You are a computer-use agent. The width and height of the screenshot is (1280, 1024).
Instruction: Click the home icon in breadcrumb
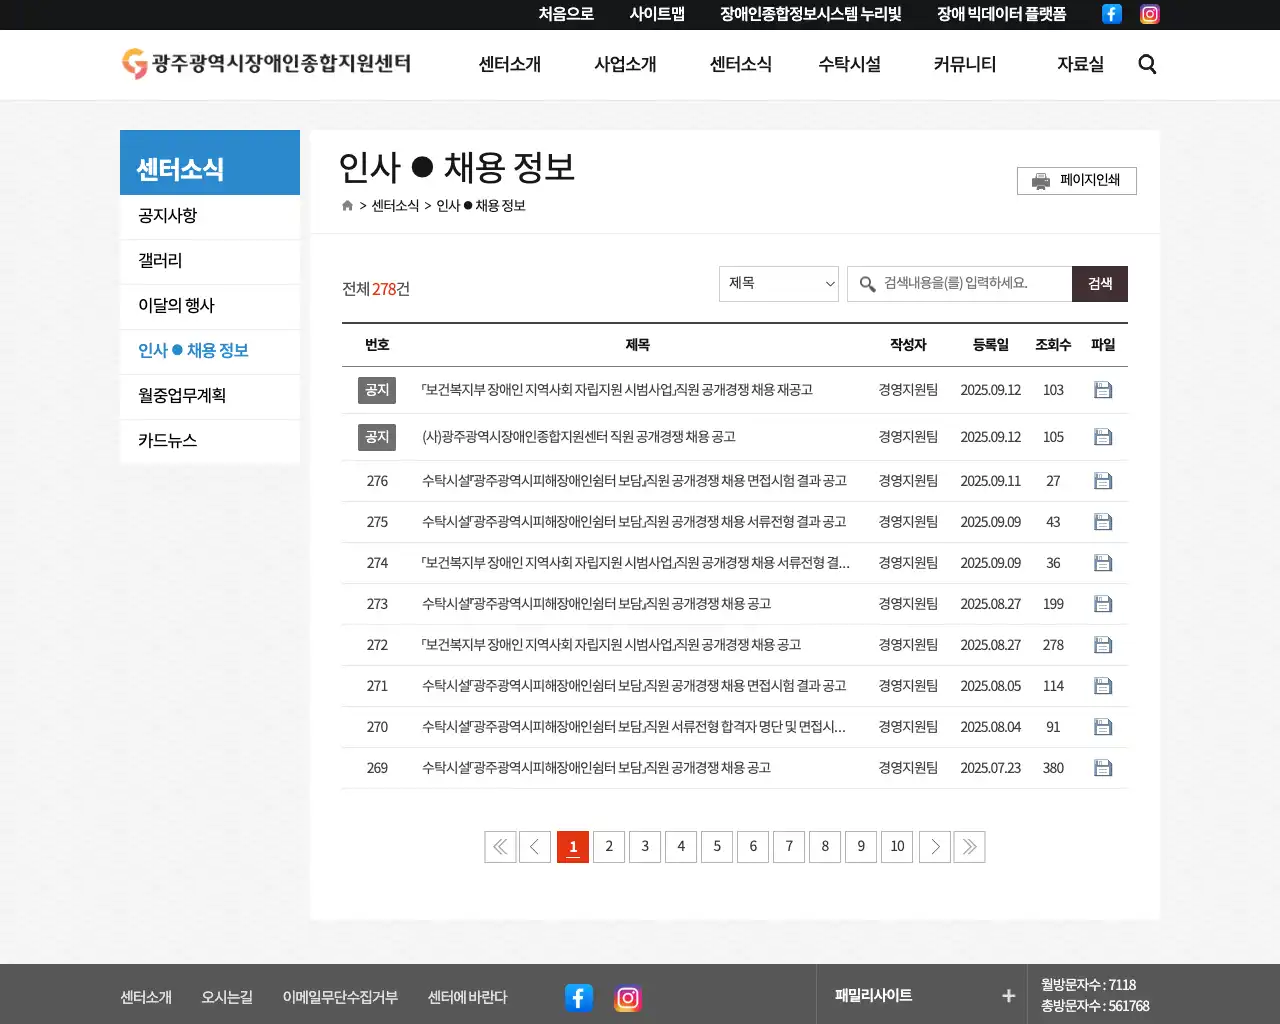pyautogui.click(x=347, y=205)
